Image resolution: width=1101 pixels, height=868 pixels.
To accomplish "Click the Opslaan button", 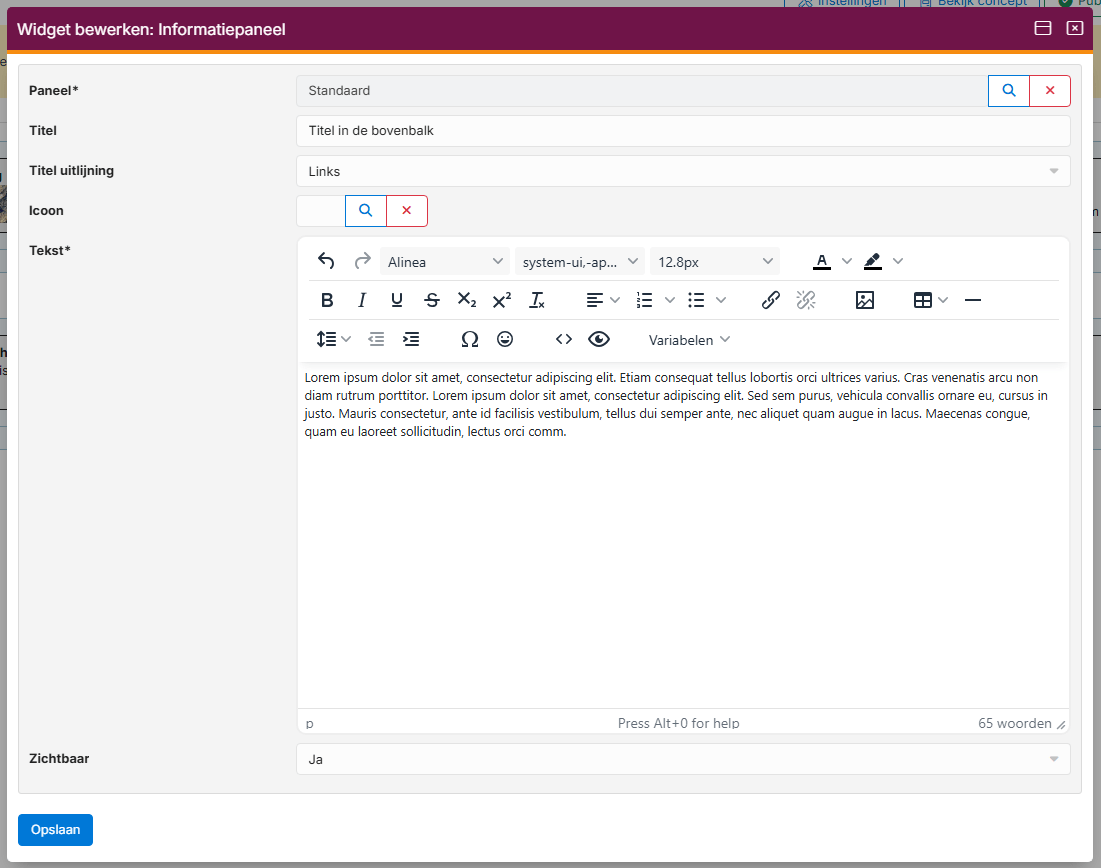I will pyautogui.click(x=55, y=830).
